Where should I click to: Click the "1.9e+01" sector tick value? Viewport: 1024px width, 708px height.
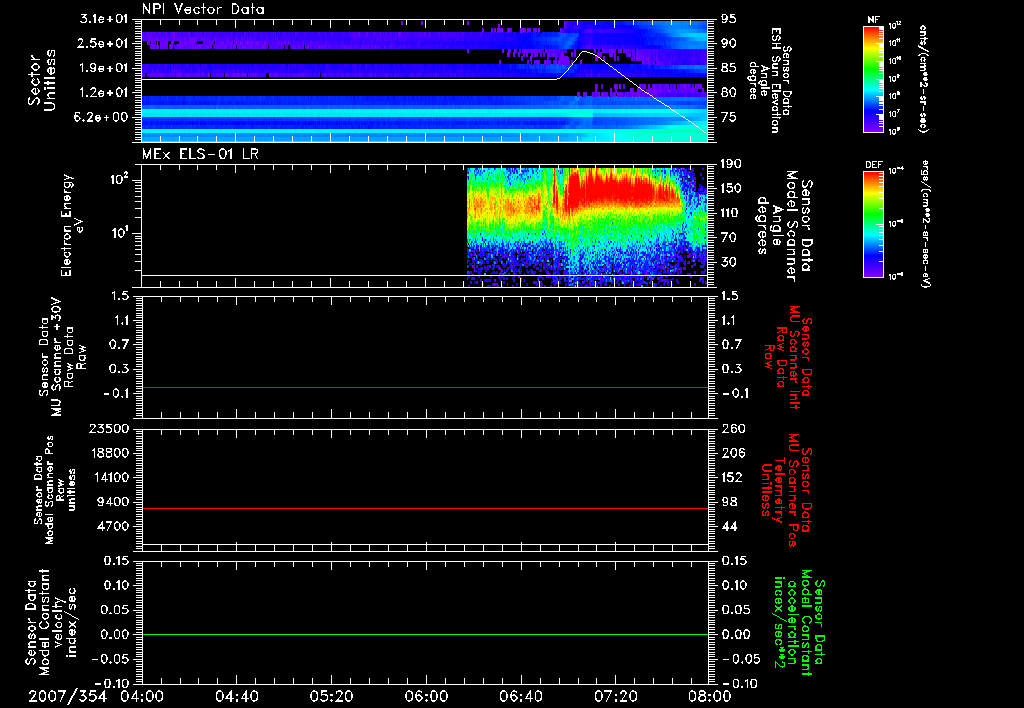point(104,68)
